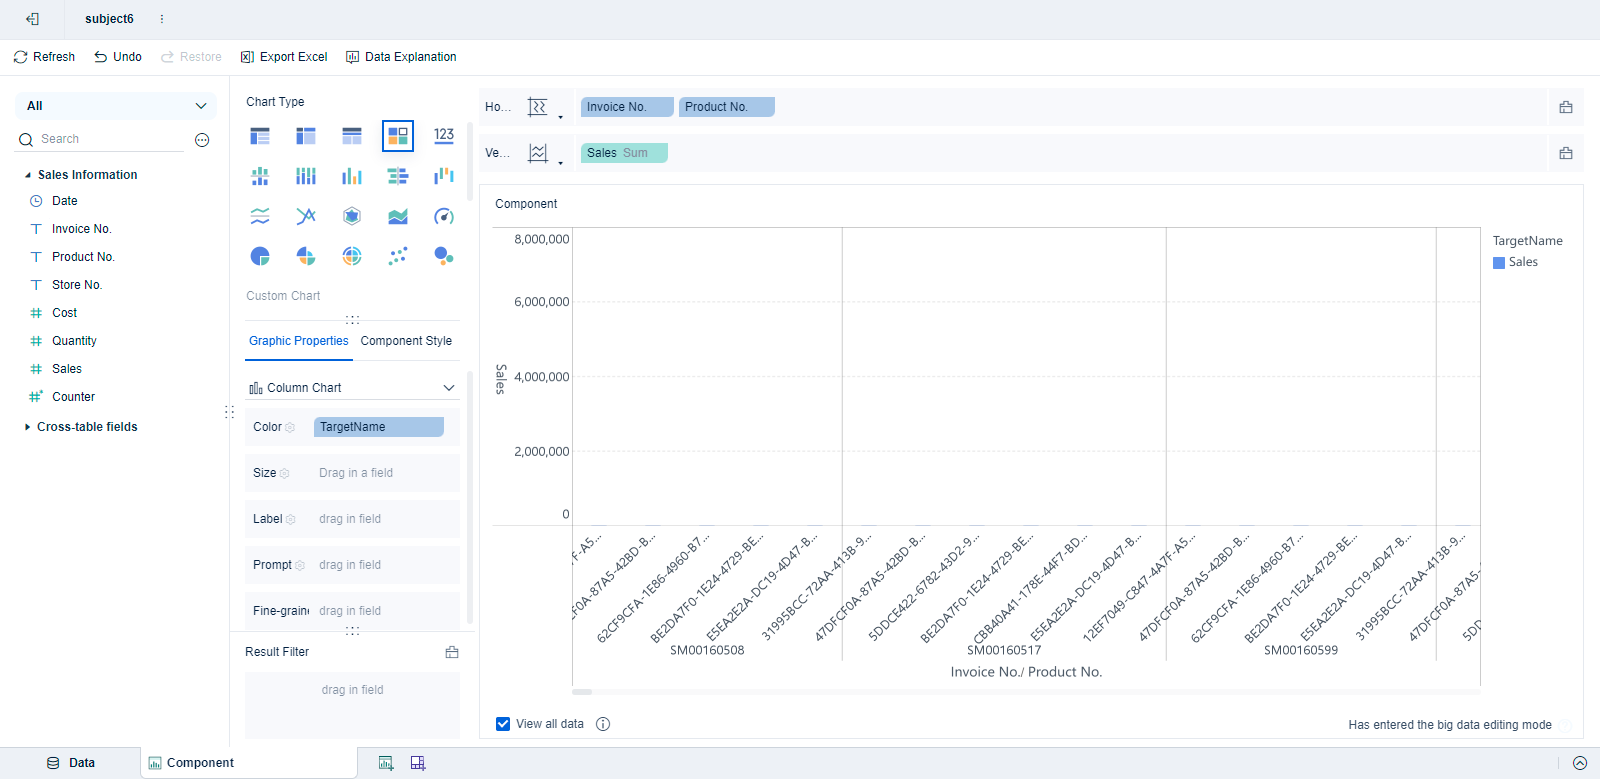Select the partitioned line chart icon
Screen dimensions: 1600x779
coord(260,216)
